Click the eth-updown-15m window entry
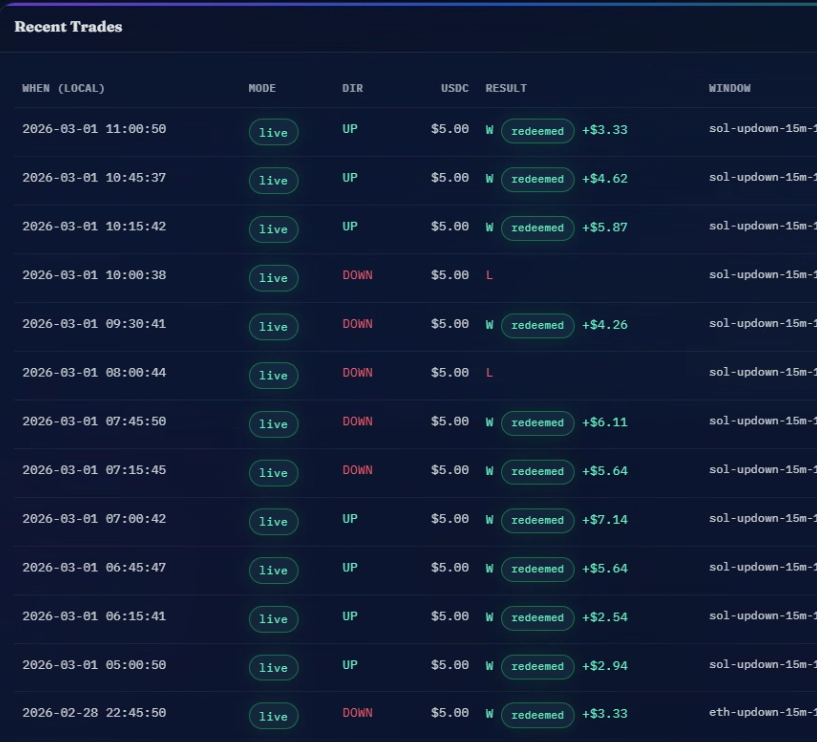Viewport: 817px width, 742px height. pos(763,712)
